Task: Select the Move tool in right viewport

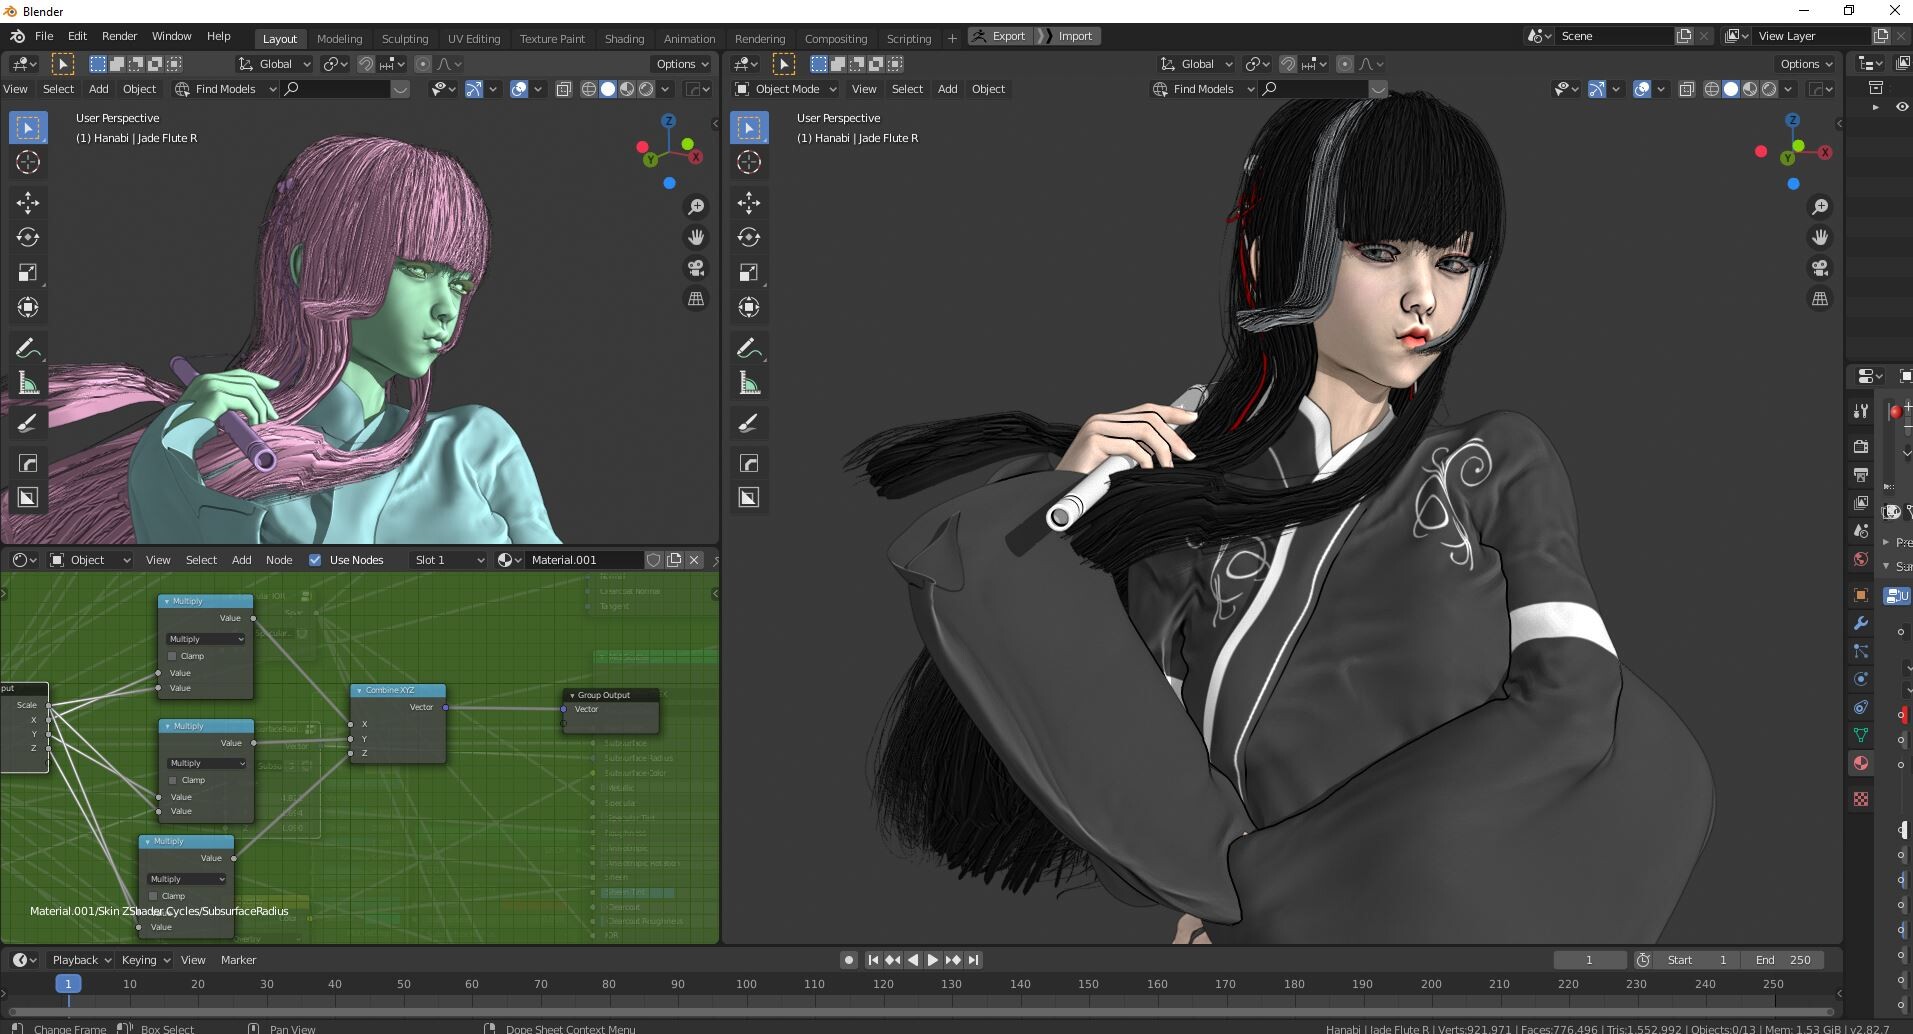Action: 749,203
